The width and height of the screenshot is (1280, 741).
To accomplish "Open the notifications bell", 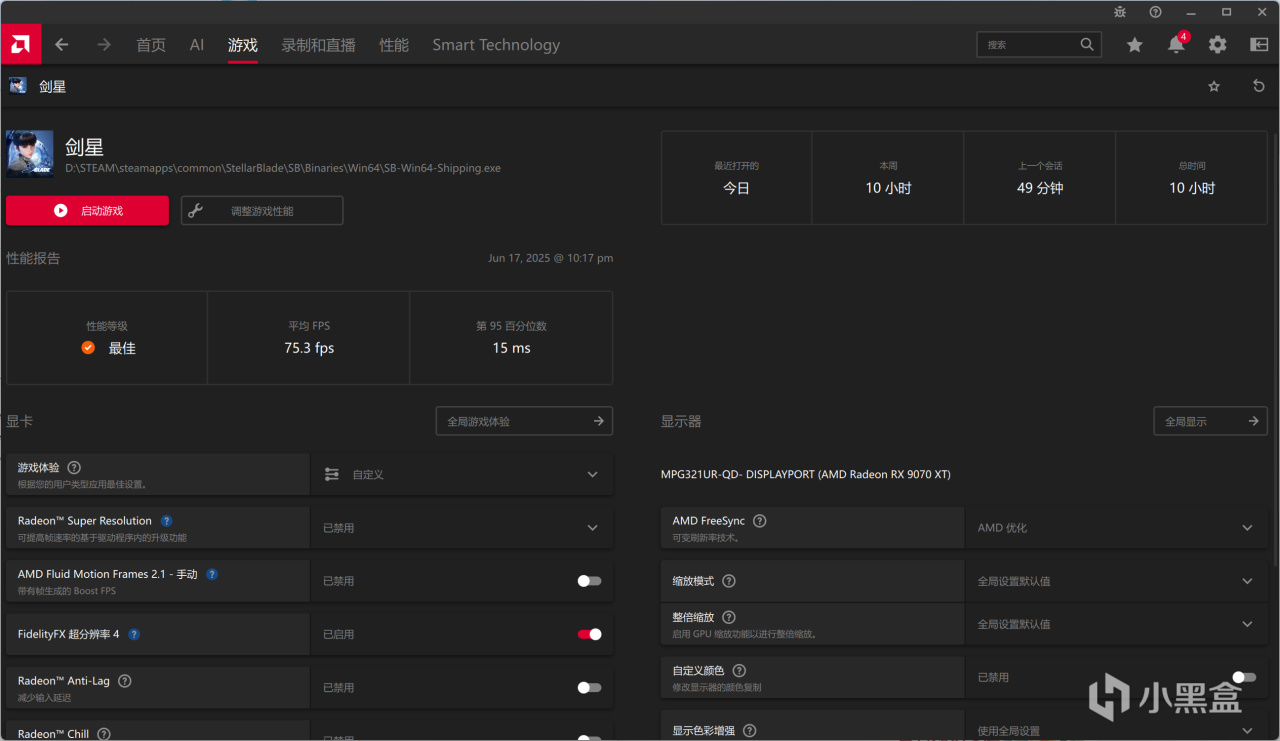I will (x=1176, y=45).
